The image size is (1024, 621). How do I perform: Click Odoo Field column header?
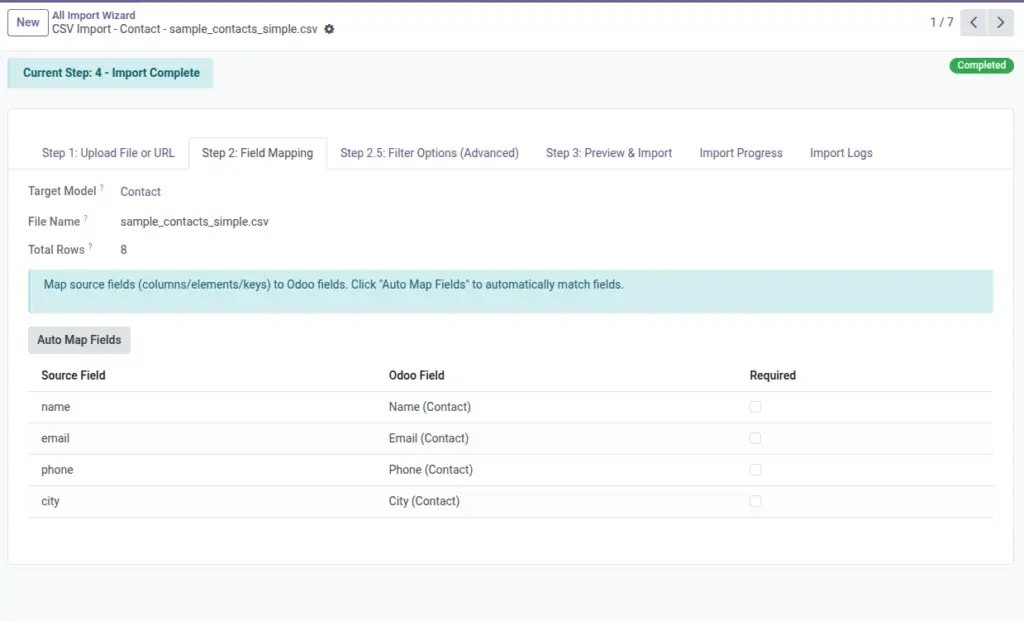416,375
